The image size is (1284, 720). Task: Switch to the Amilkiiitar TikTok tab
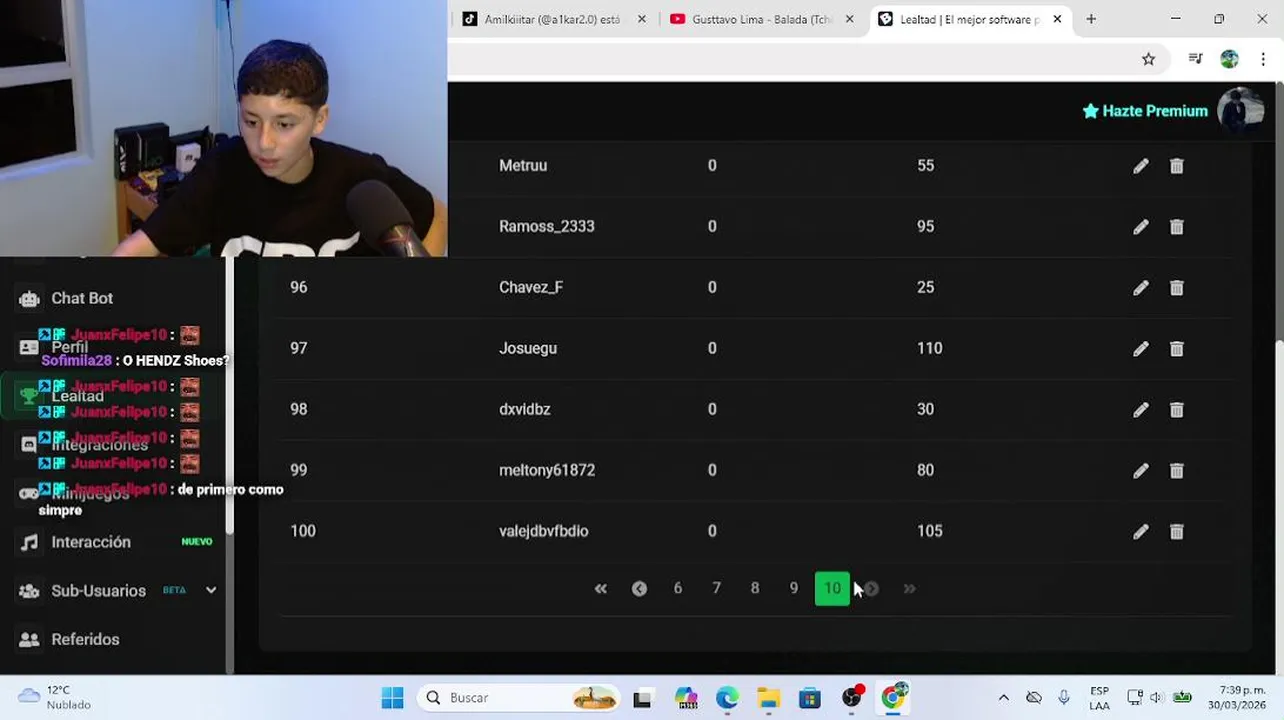(553, 19)
